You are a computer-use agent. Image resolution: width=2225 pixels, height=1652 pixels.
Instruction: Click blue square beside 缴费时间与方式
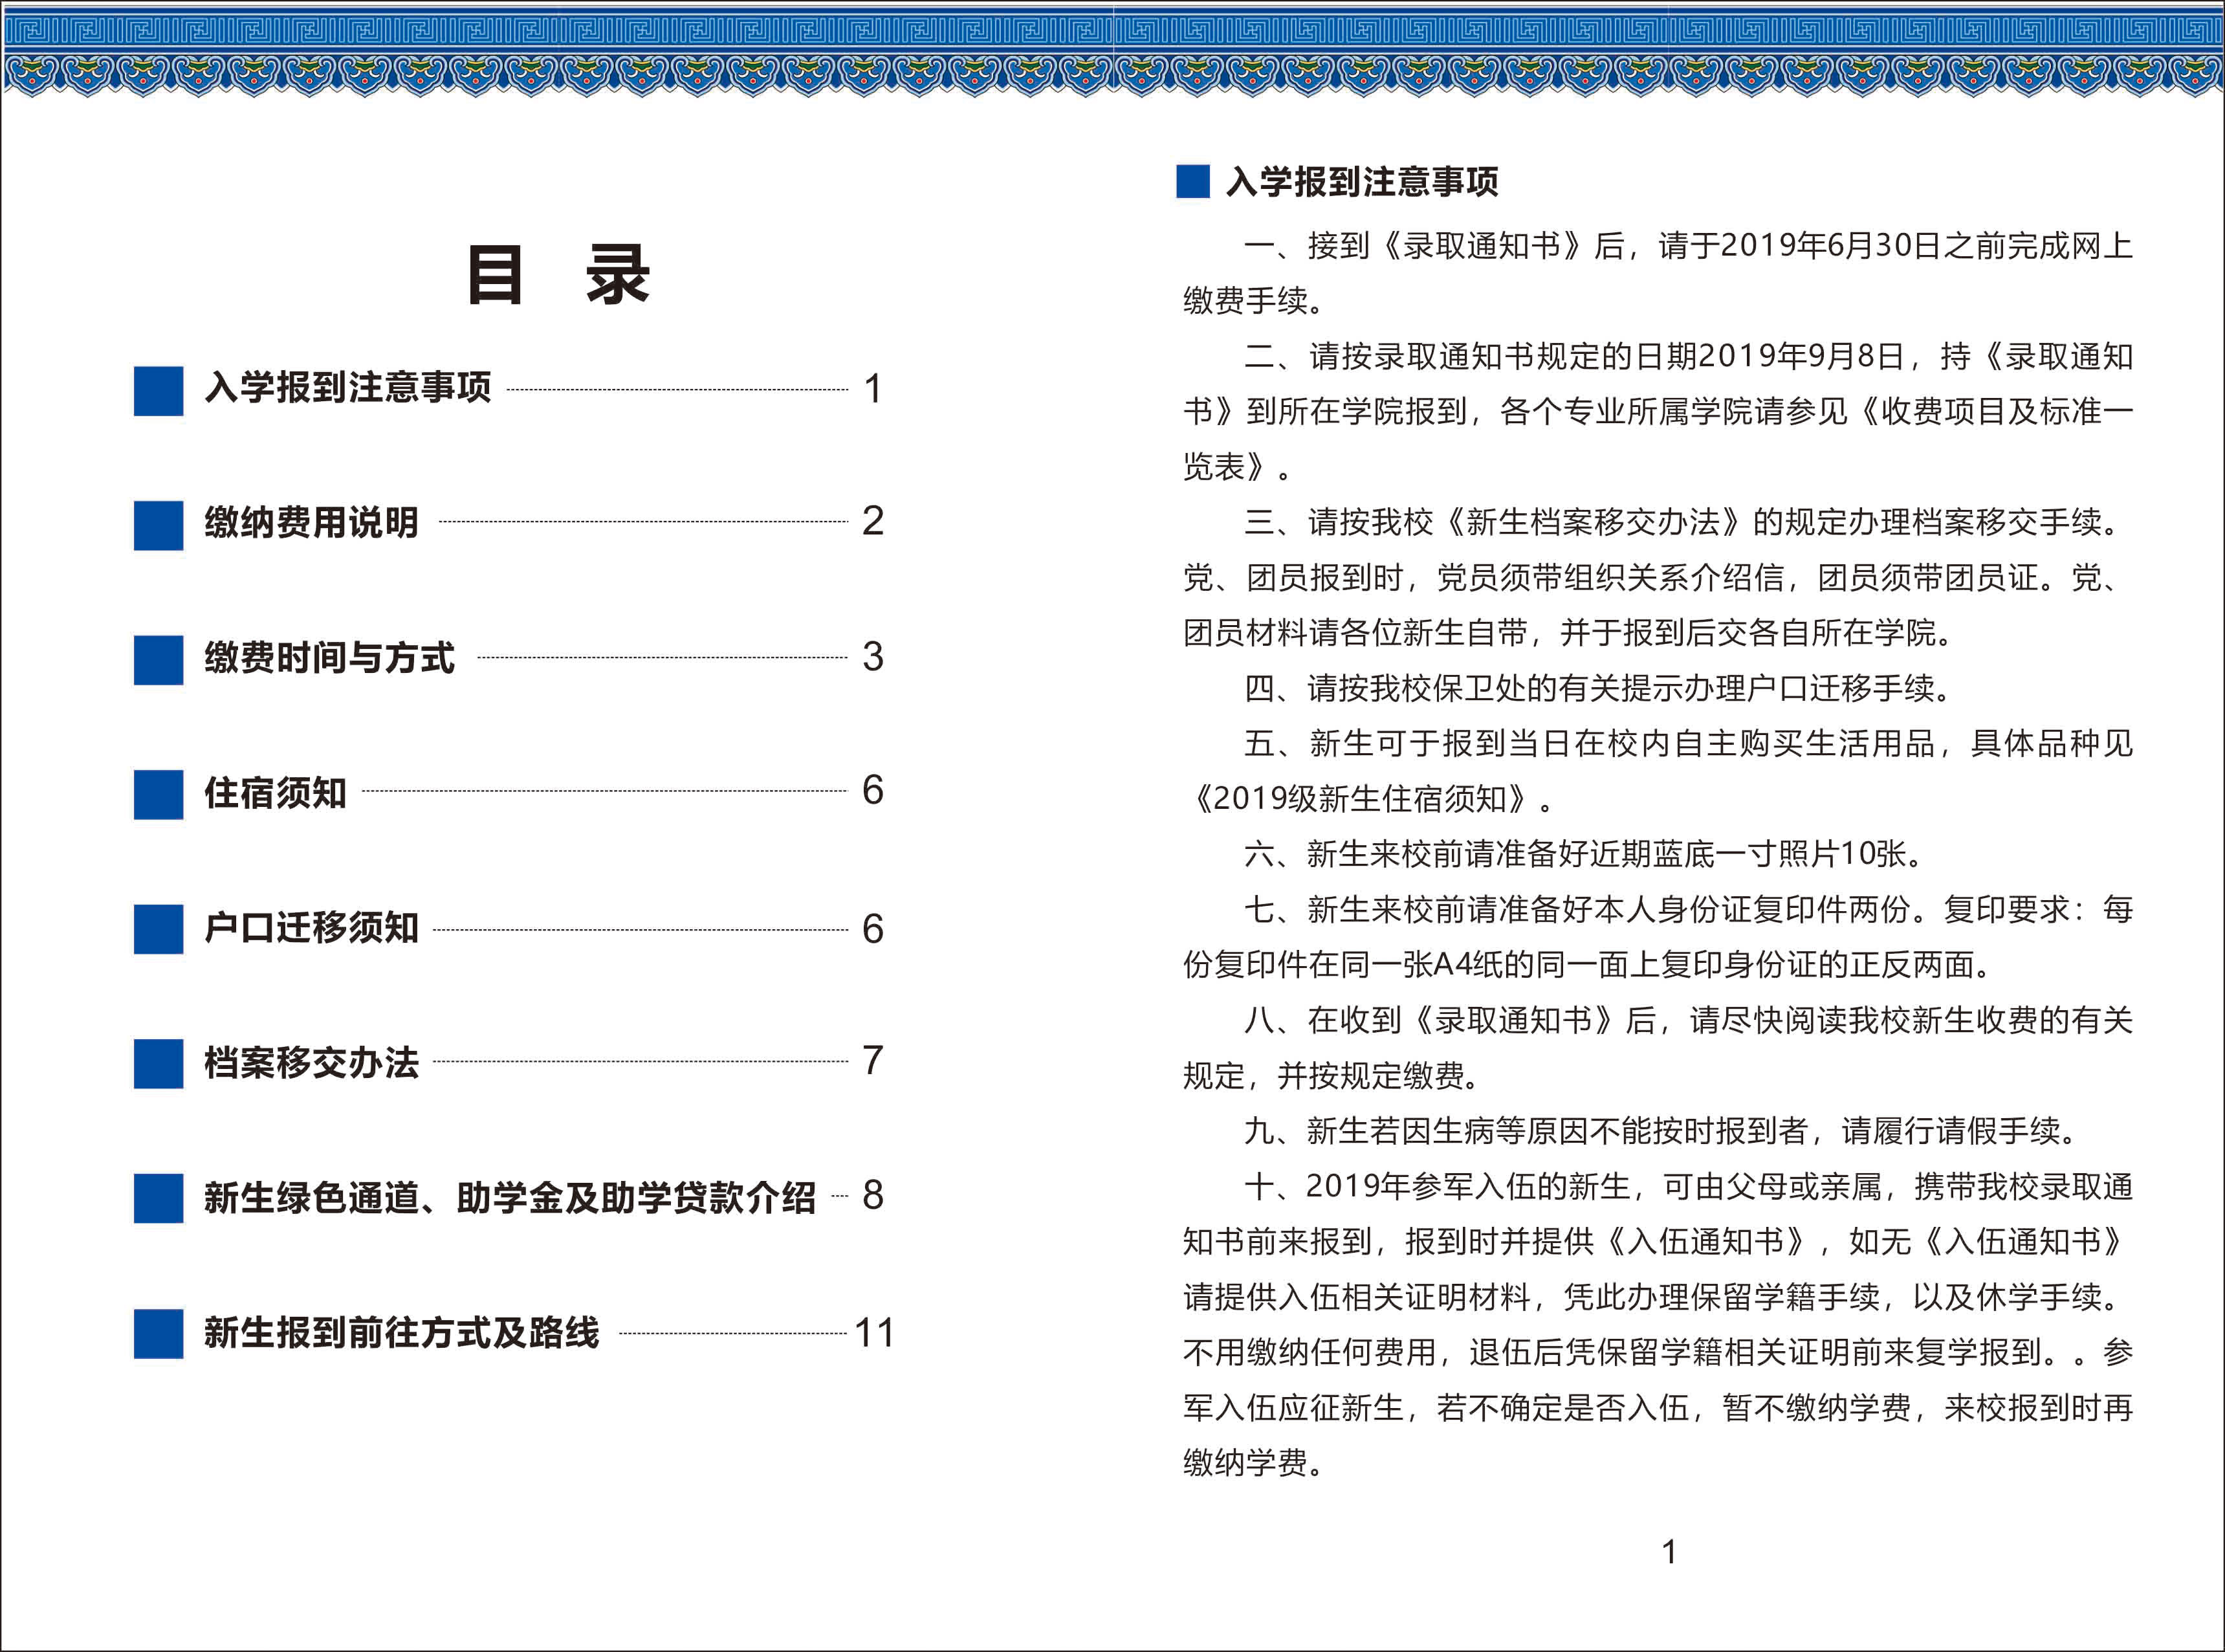158,660
